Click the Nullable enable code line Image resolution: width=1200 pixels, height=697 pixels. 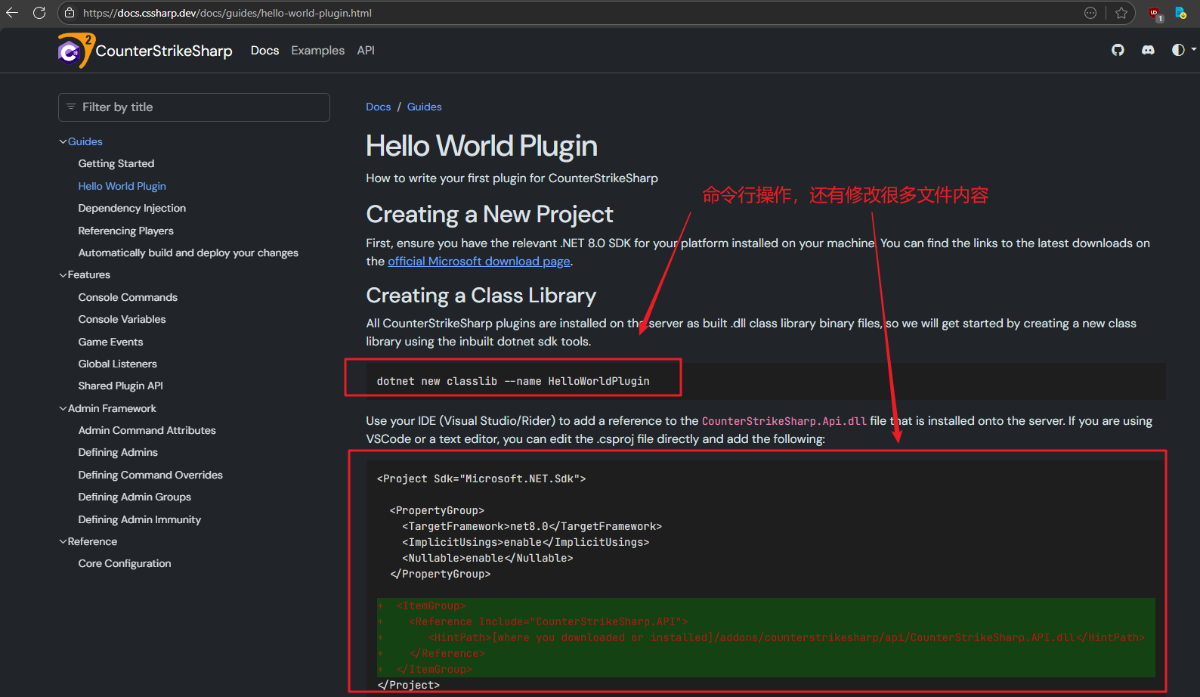(x=488, y=558)
